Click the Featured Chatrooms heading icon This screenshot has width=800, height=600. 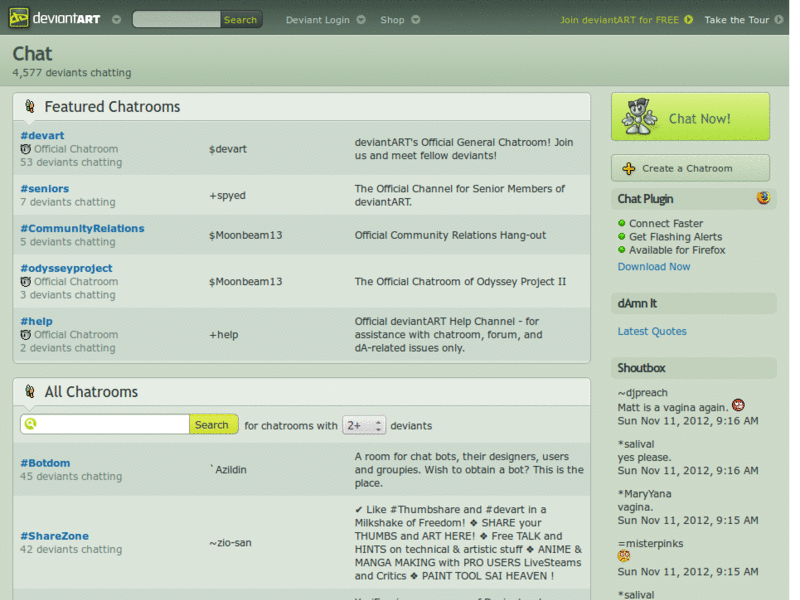30,107
